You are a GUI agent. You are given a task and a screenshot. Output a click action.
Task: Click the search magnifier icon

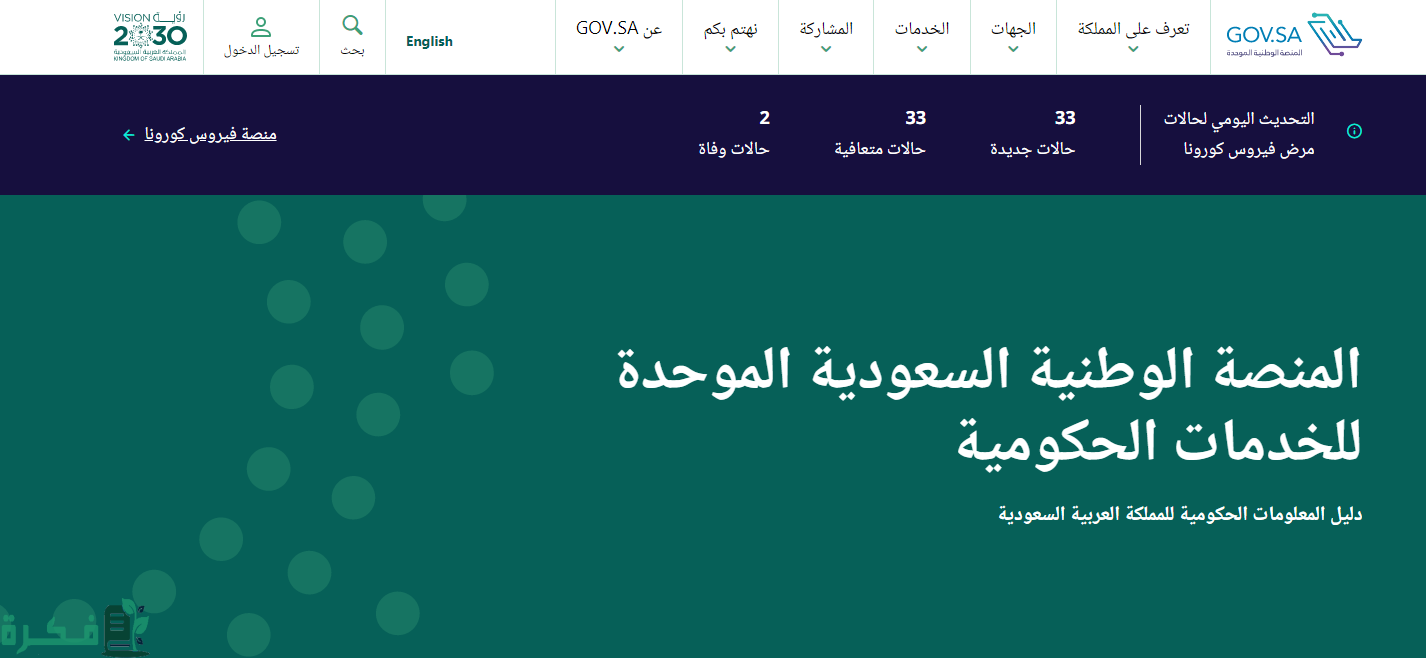352,25
